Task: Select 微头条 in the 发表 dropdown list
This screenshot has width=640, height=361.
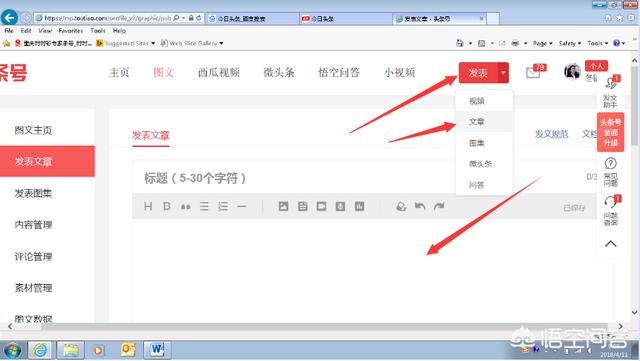Action: [484, 164]
